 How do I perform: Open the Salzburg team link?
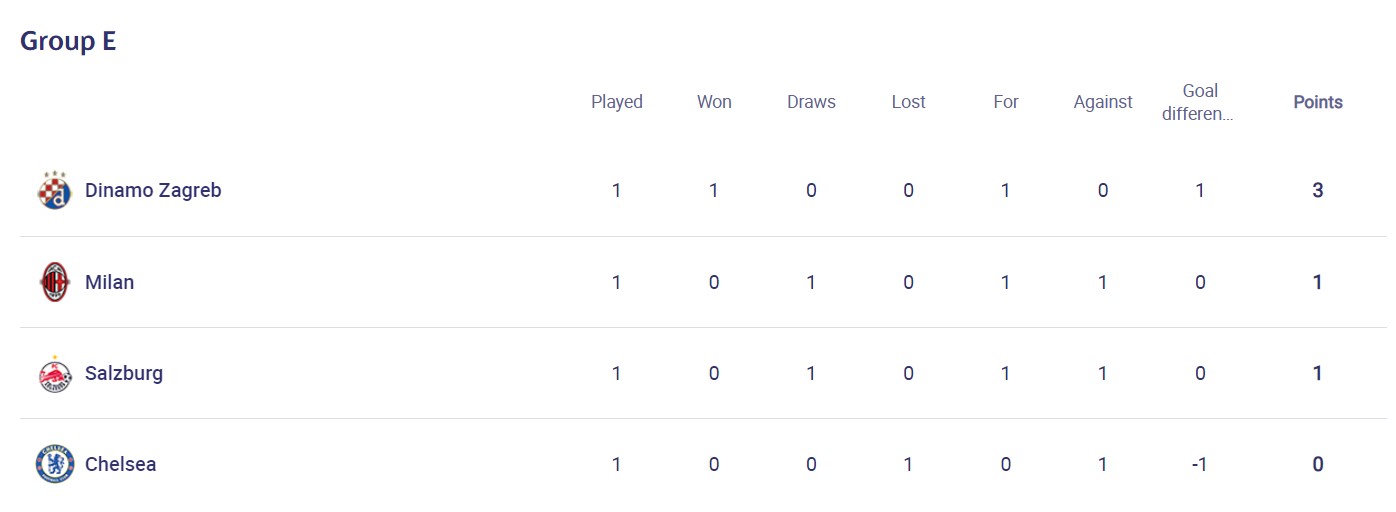124,373
